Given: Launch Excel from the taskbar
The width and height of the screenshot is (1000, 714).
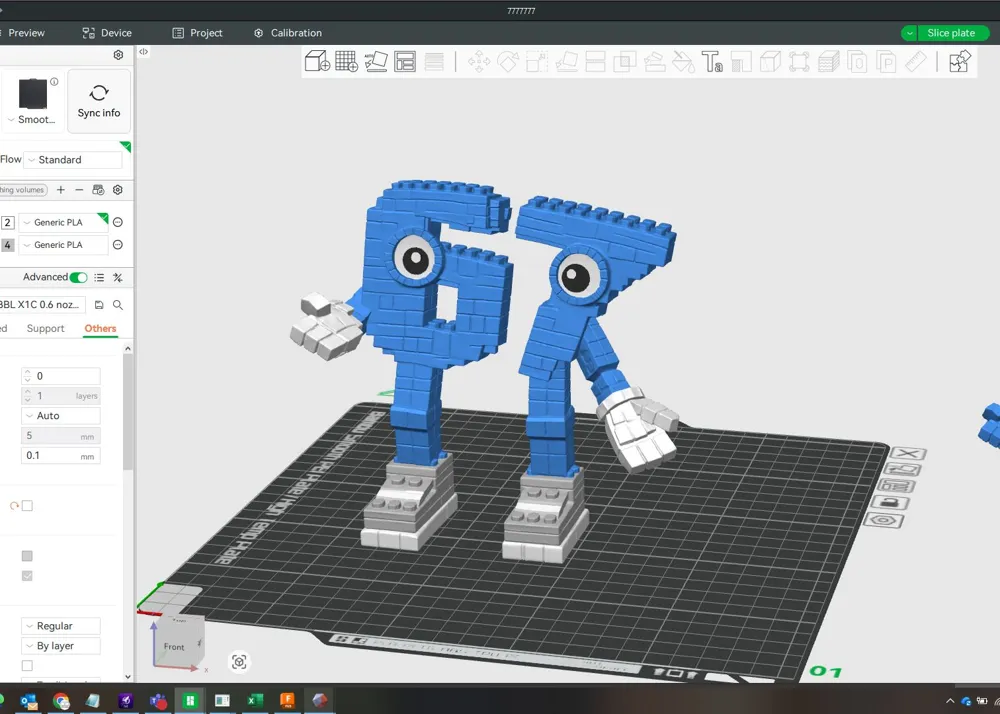Looking at the screenshot, I should tap(254, 701).
